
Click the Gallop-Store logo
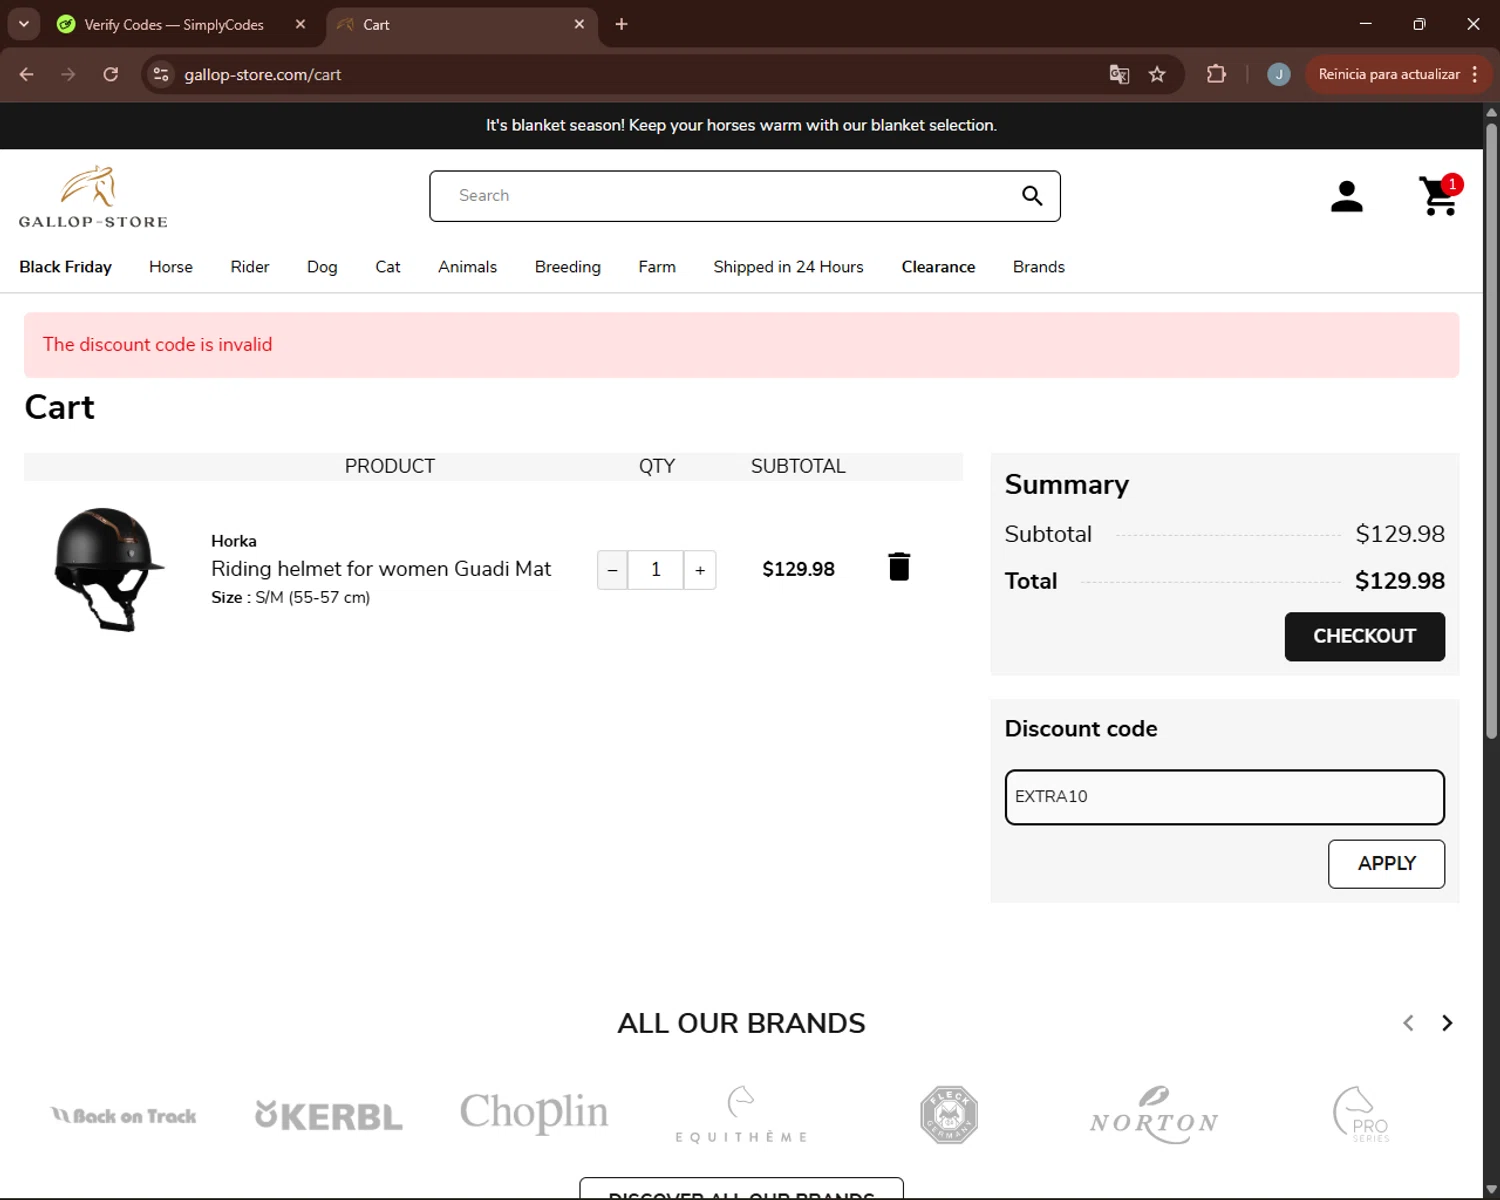[93, 197]
